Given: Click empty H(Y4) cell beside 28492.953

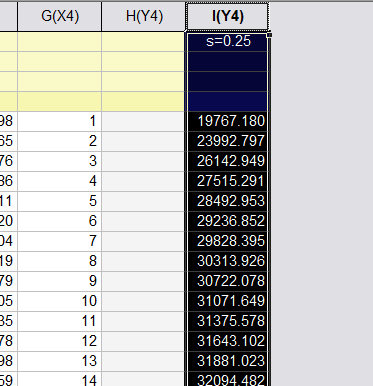Looking at the screenshot, I should pyautogui.click(x=143, y=201).
